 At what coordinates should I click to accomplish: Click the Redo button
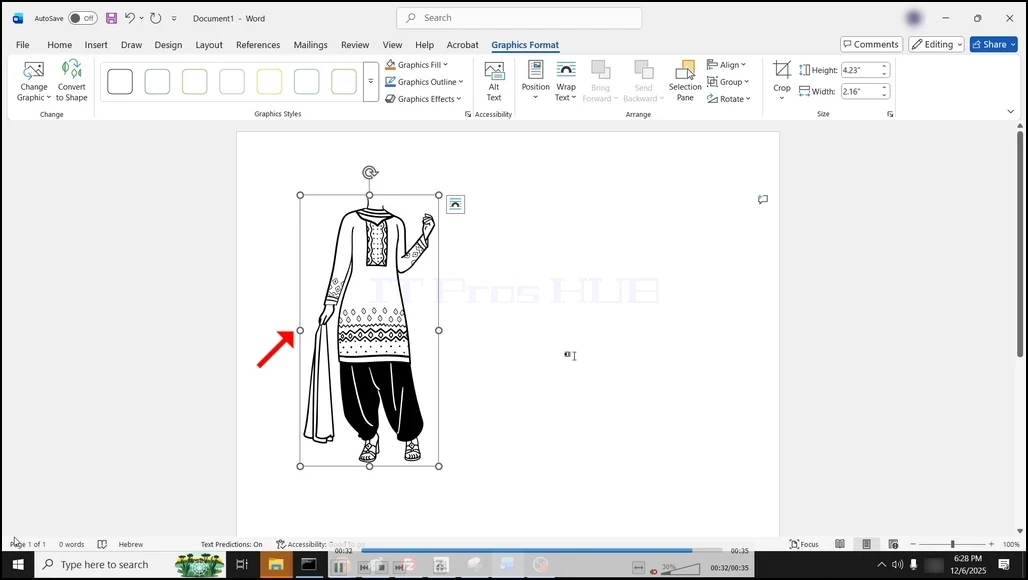(x=155, y=18)
